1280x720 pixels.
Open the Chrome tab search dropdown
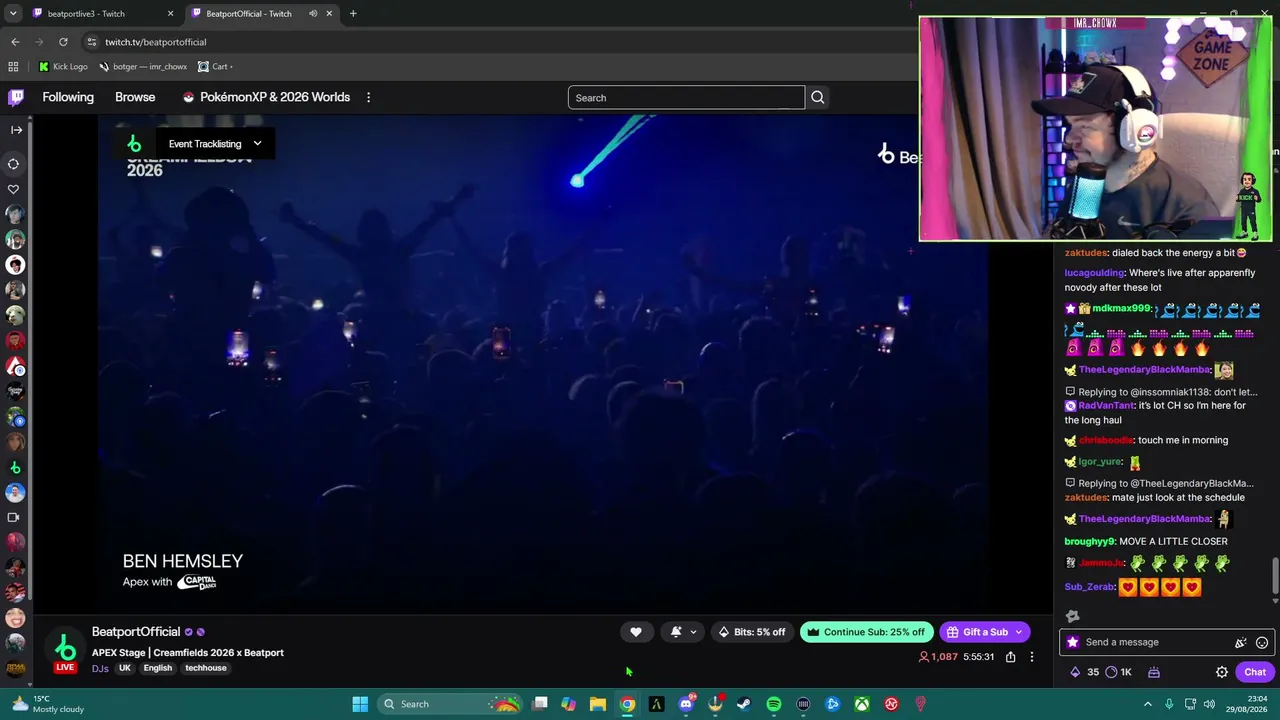click(x=13, y=14)
